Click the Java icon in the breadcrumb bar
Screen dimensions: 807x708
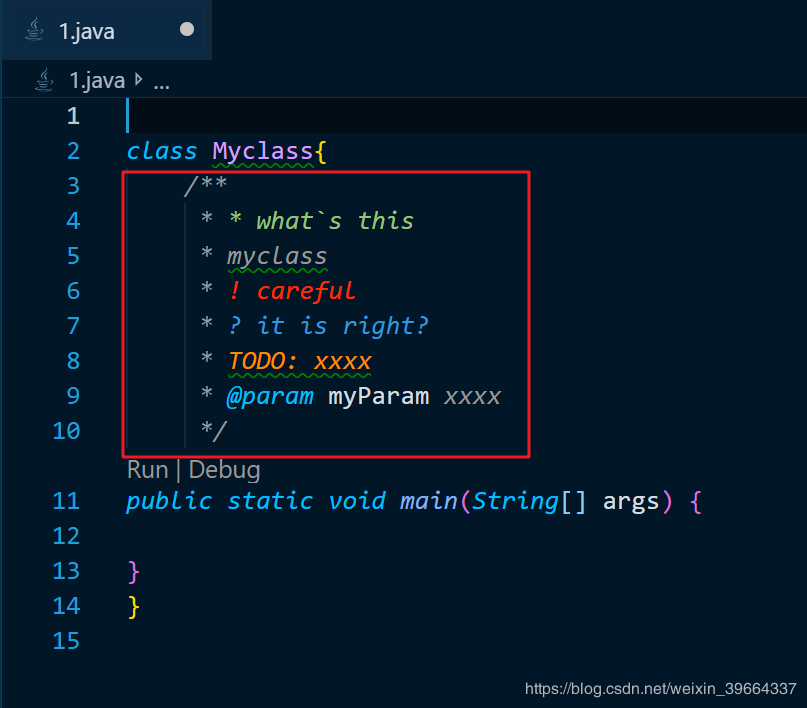pyautogui.click(x=44, y=81)
